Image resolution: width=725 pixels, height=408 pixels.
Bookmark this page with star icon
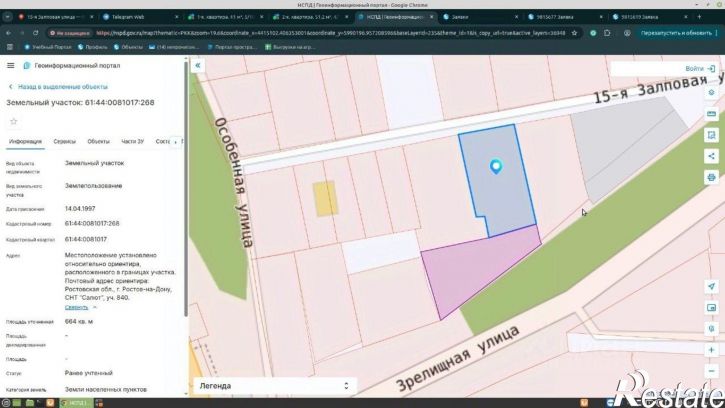point(574,33)
